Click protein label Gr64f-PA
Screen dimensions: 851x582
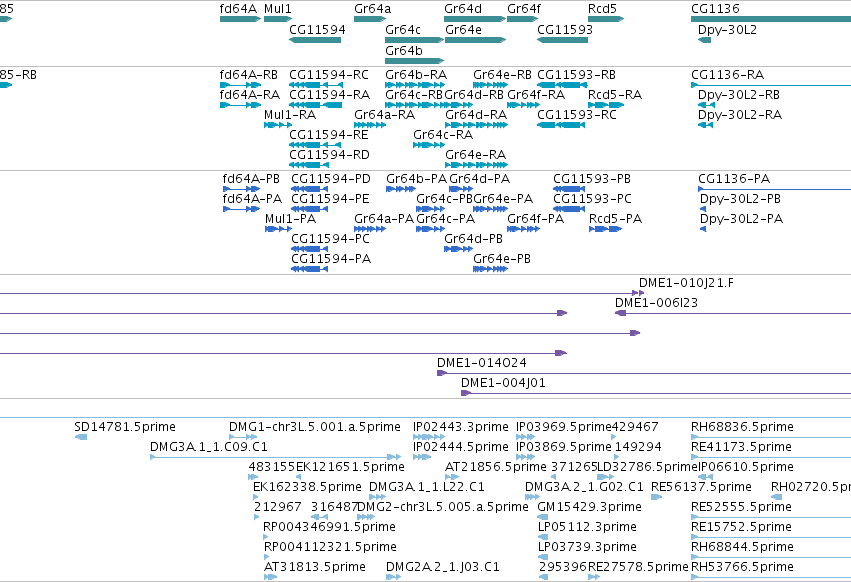pos(536,219)
